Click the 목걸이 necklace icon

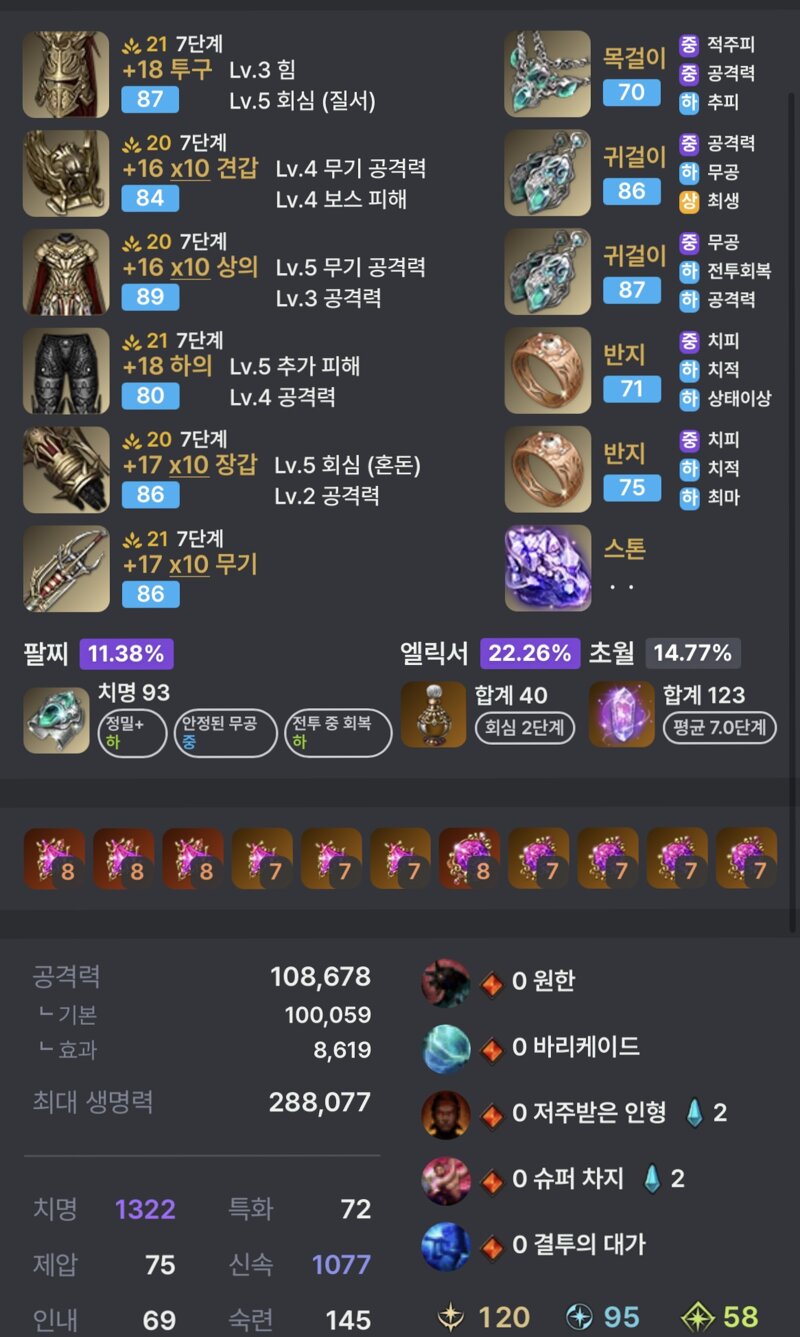548,75
